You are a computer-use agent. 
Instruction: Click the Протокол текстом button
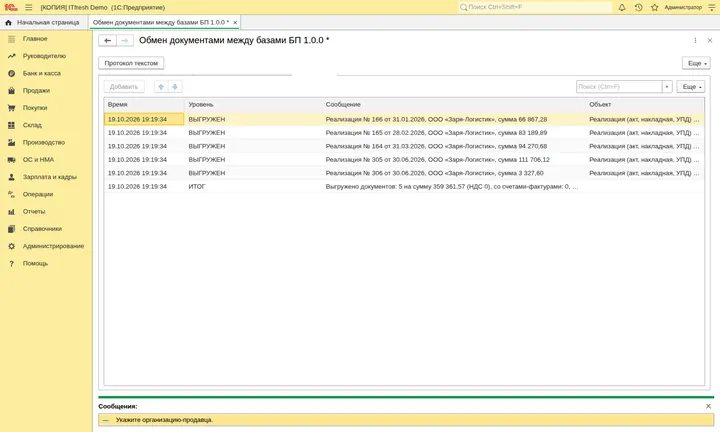pos(131,63)
